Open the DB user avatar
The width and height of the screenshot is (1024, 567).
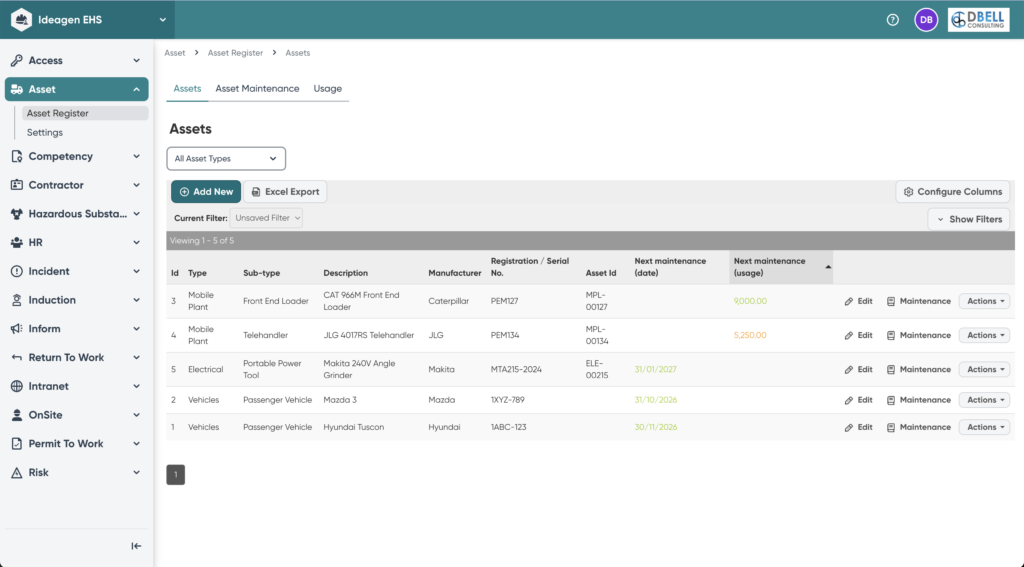click(926, 20)
